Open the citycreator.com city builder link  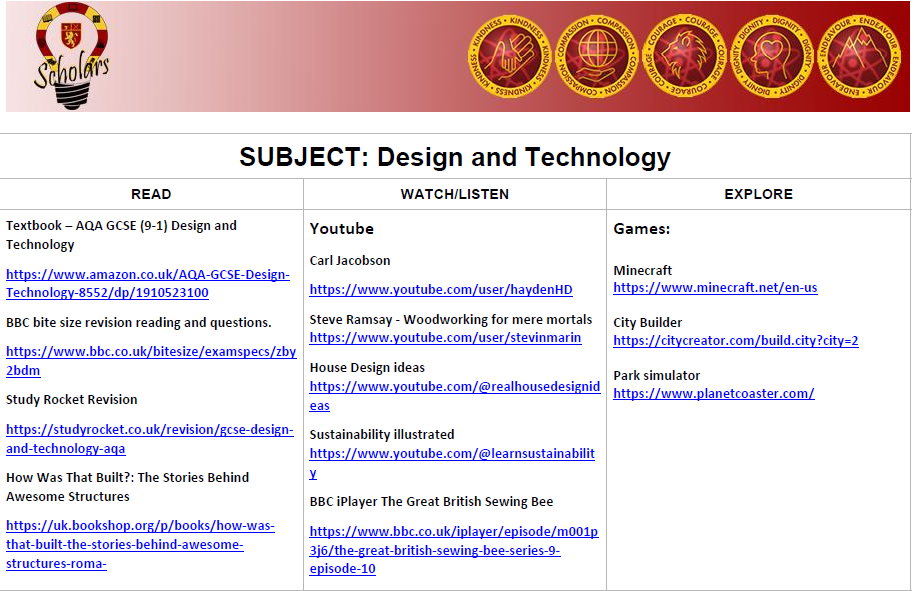pyautogui.click(x=736, y=340)
